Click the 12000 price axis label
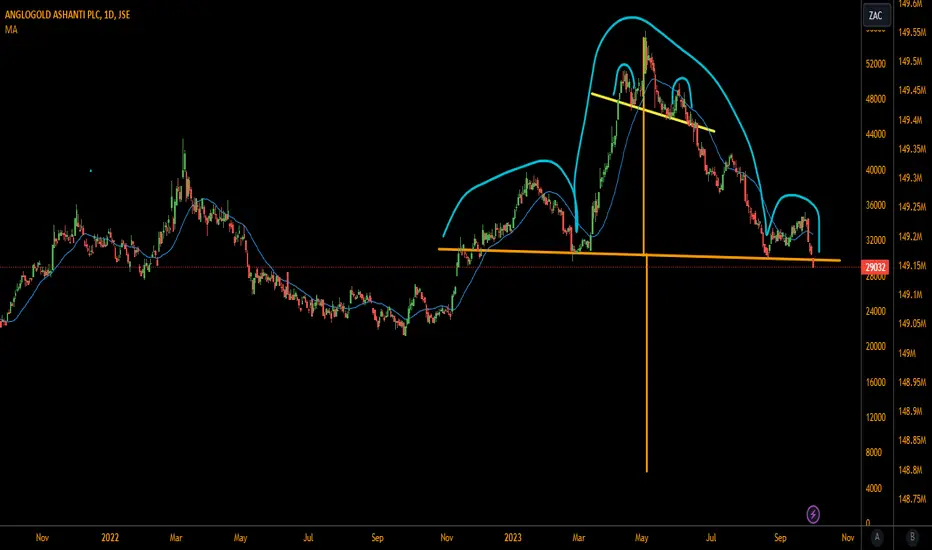This screenshot has height=550, width=932. [x=876, y=417]
